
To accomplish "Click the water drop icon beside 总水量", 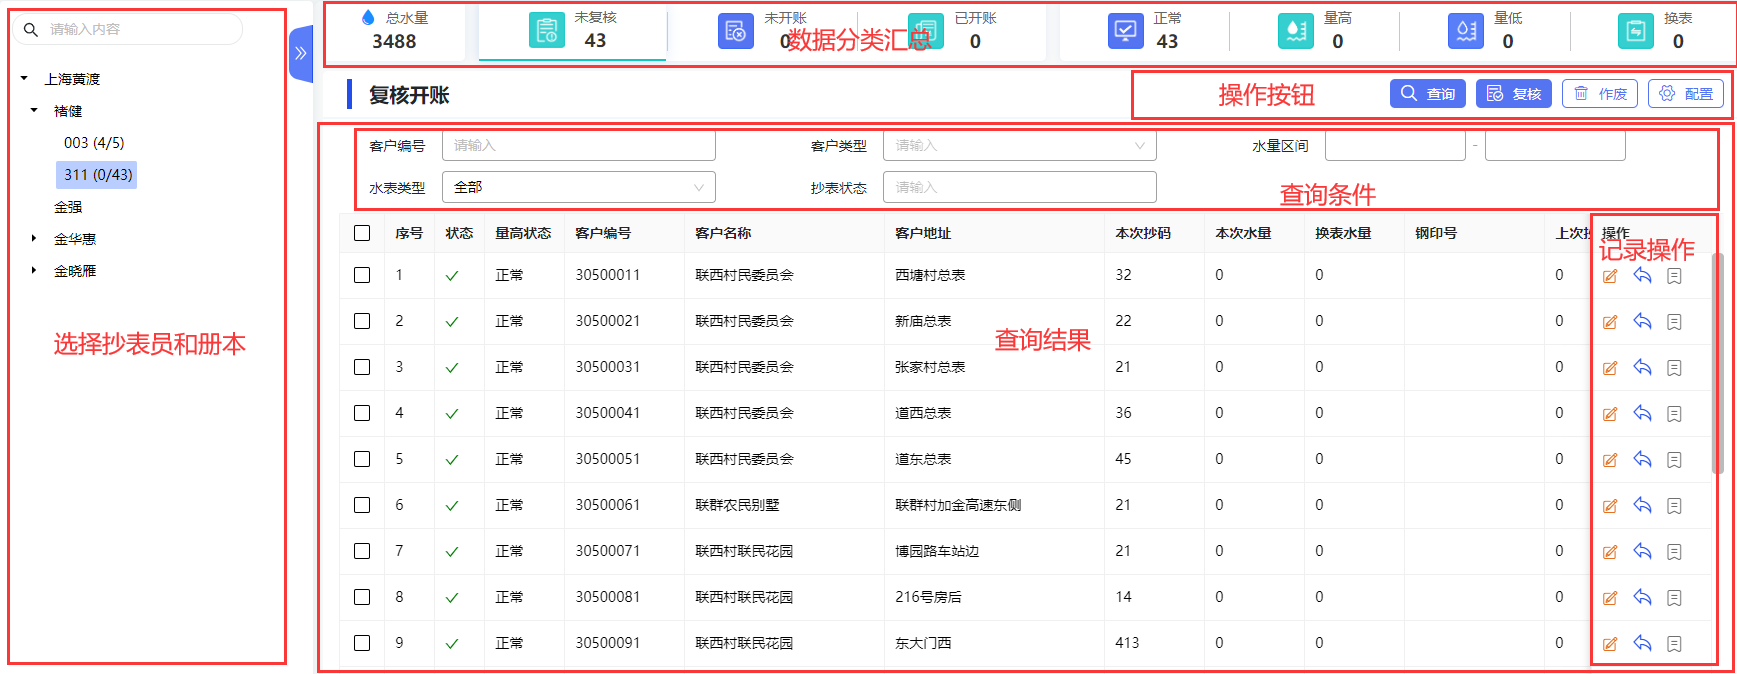I will 368,17.
